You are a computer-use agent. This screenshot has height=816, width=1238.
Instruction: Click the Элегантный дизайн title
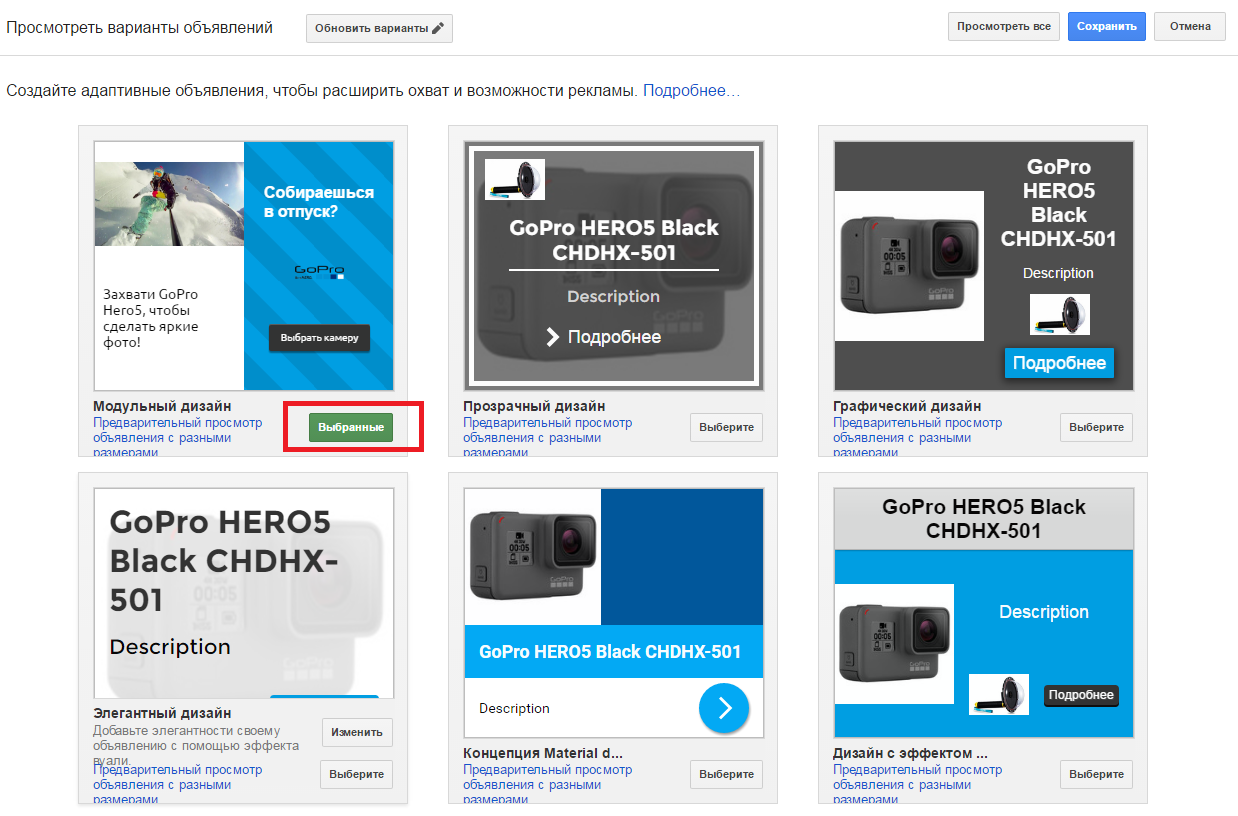(x=162, y=713)
